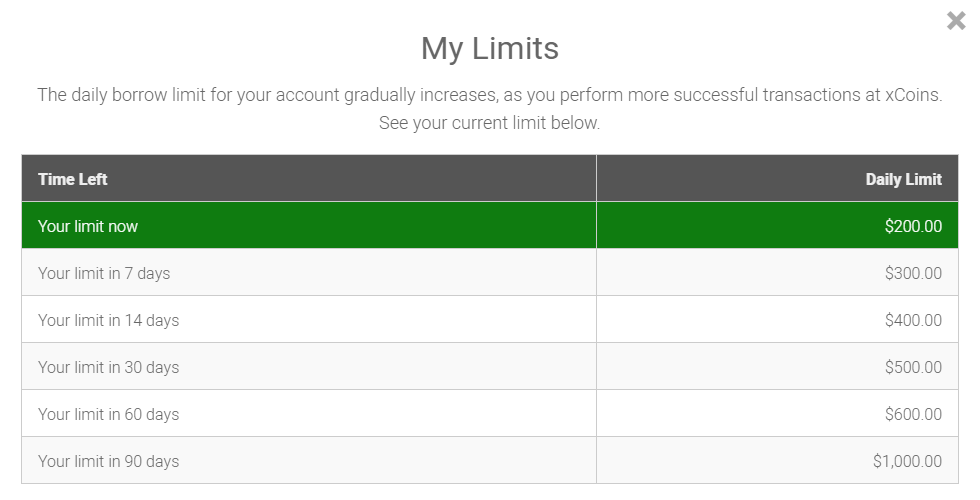This screenshot has width=980, height=500.
Task: Select the Your limit in 7 days row
Action: [x=489, y=272]
